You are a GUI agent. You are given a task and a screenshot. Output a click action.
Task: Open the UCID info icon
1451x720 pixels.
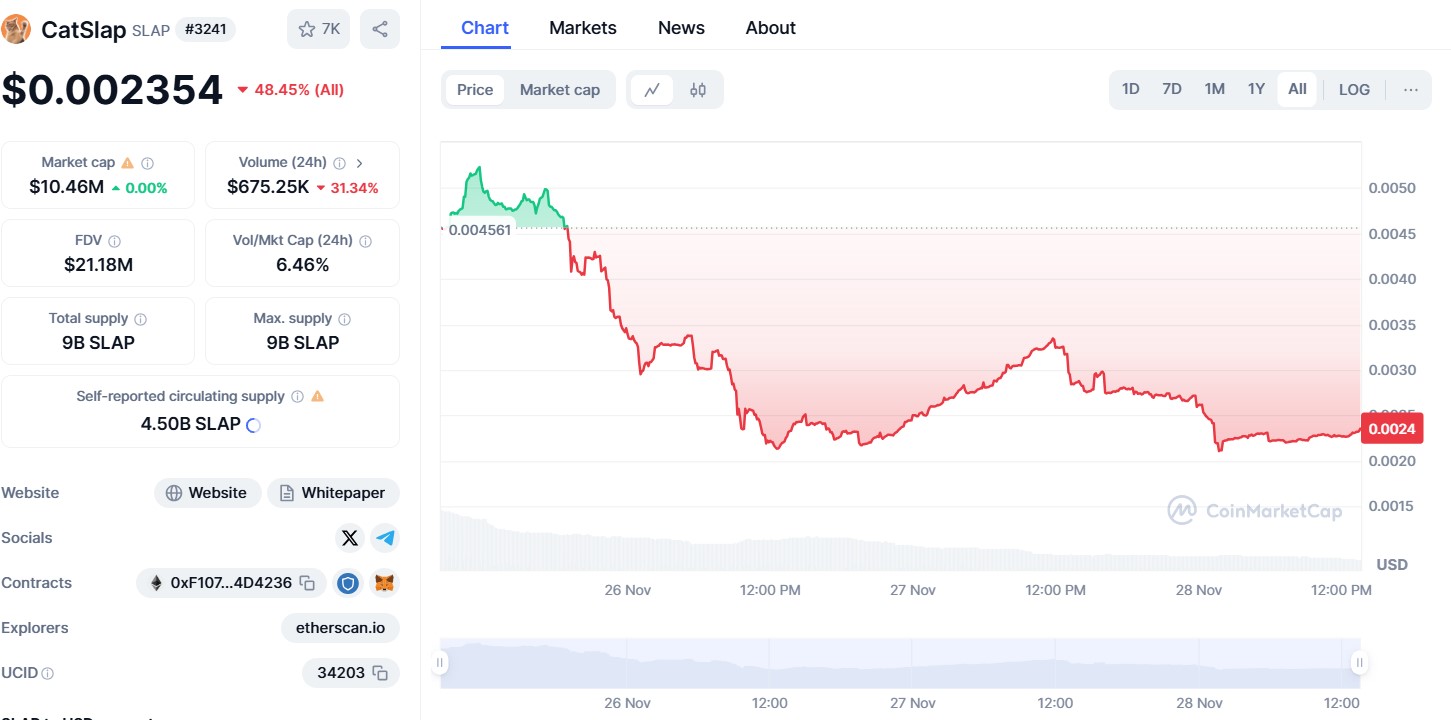(48, 673)
